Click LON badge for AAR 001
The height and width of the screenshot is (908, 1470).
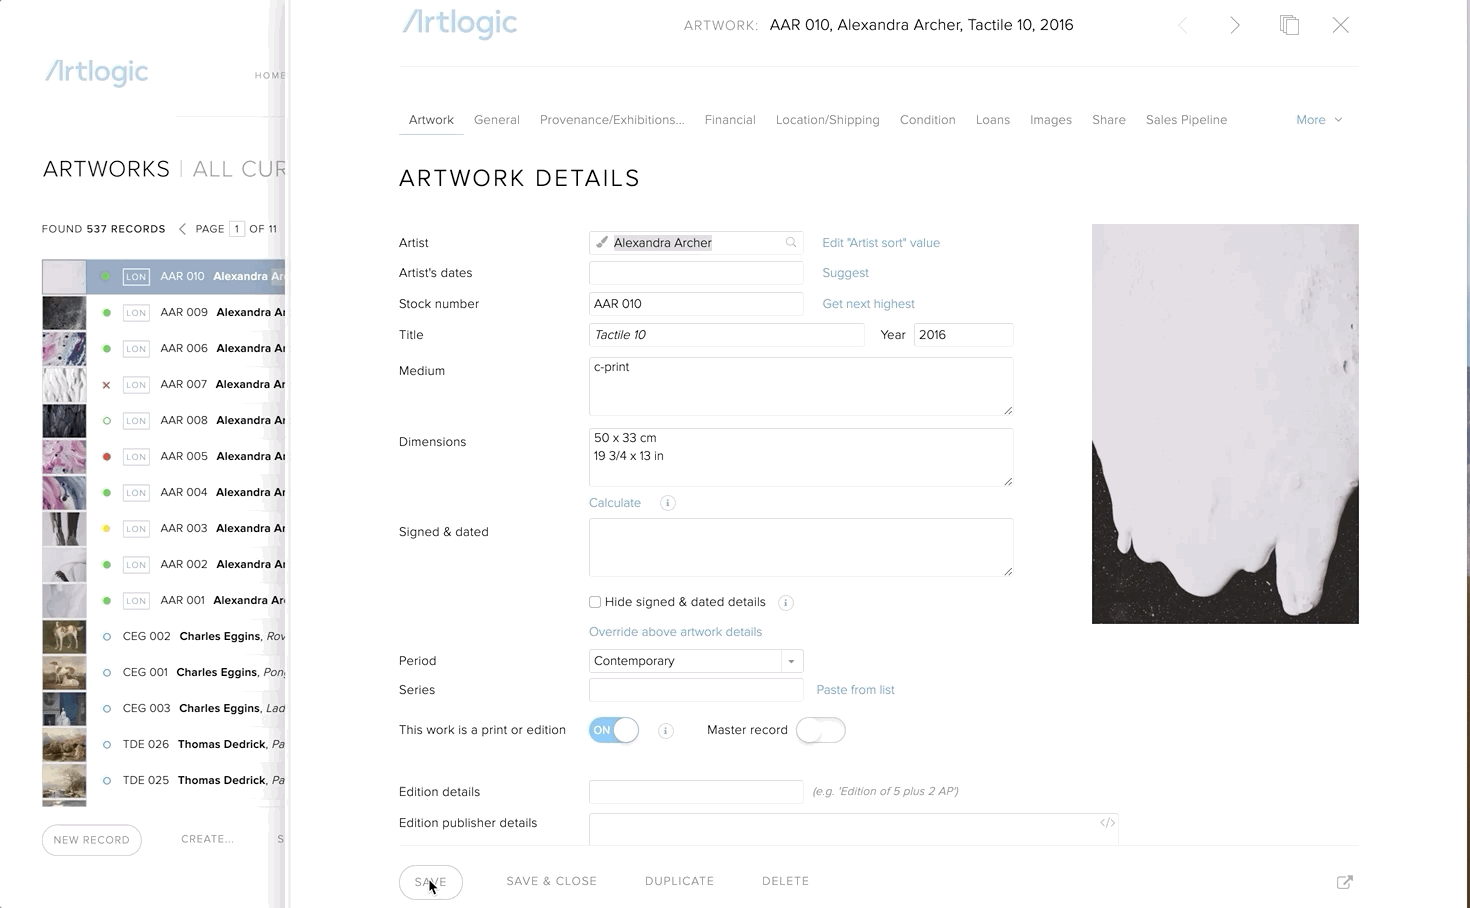(x=136, y=601)
